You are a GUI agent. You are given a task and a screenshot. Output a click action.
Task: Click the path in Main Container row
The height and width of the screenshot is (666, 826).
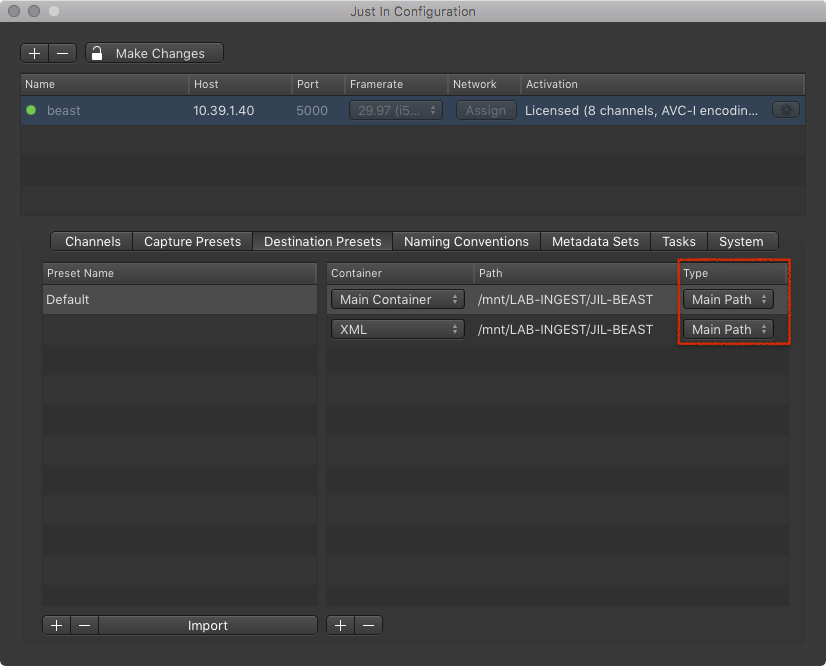click(x=565, y=299)
